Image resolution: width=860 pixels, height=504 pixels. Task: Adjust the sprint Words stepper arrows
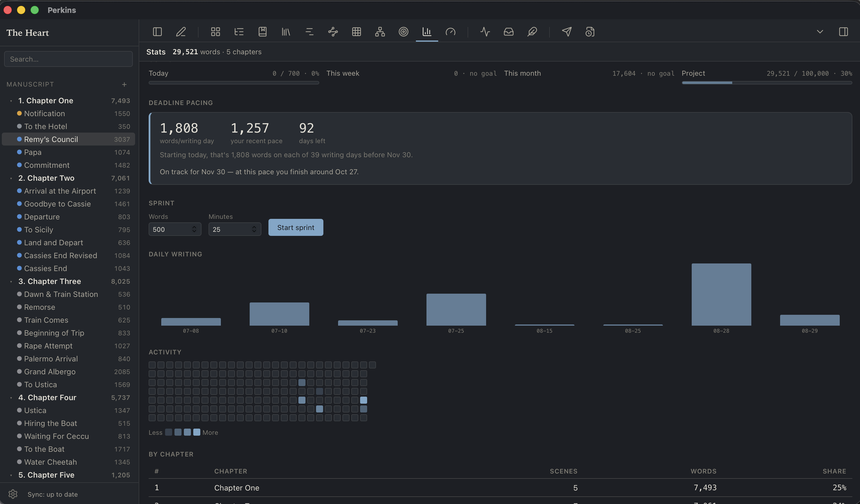pos(194,229)
